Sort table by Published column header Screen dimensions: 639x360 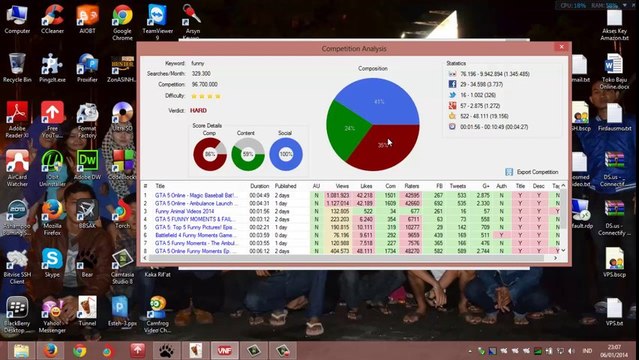pyautogui.click(x=285, y=186)
